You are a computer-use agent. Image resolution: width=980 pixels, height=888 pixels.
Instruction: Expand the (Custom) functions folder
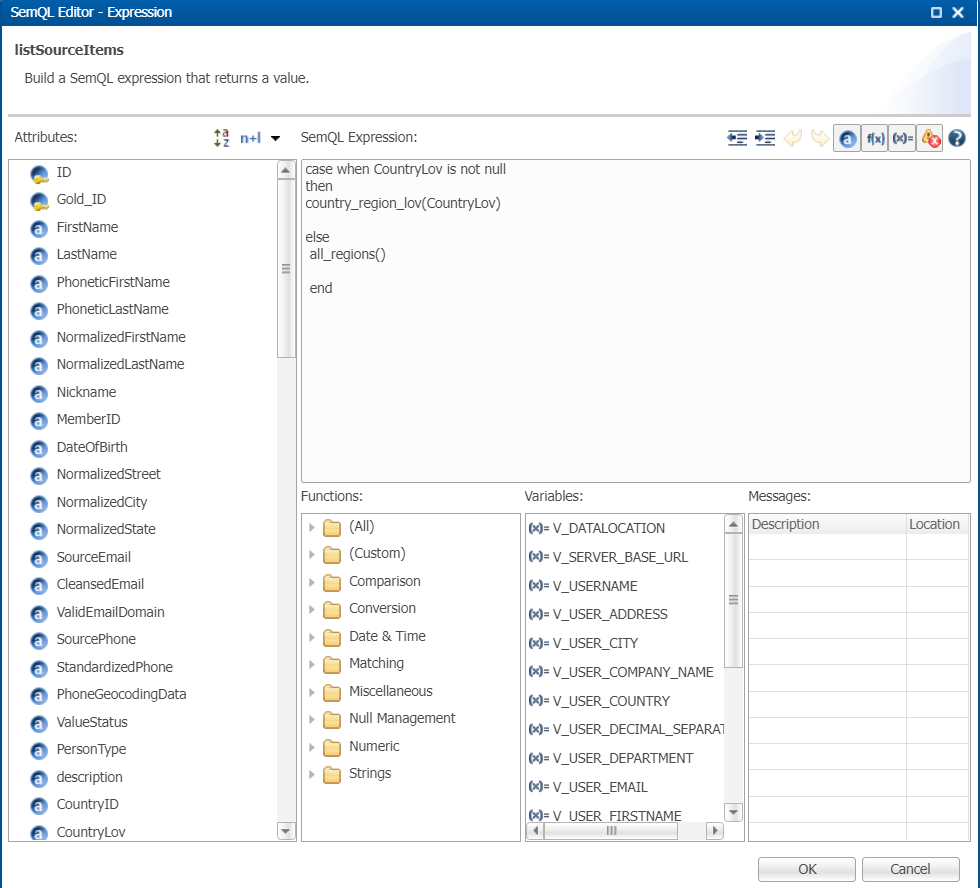(x=312, y=554)
